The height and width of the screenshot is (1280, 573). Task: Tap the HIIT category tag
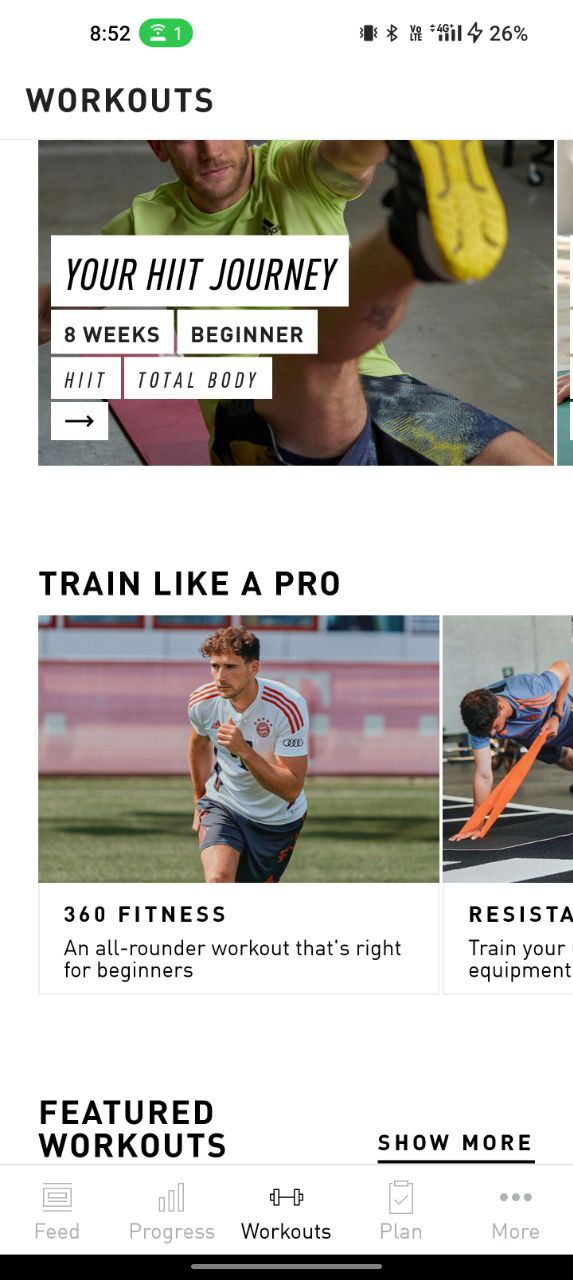[x=85, y=379]
